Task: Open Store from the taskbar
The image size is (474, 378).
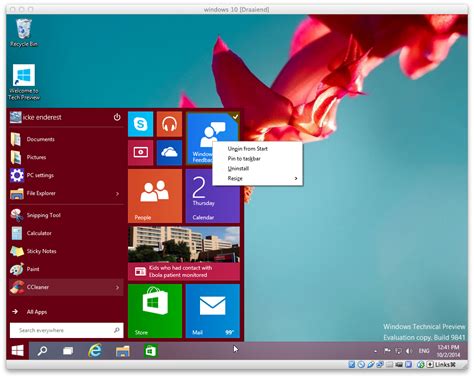Action: click(151, 351)
